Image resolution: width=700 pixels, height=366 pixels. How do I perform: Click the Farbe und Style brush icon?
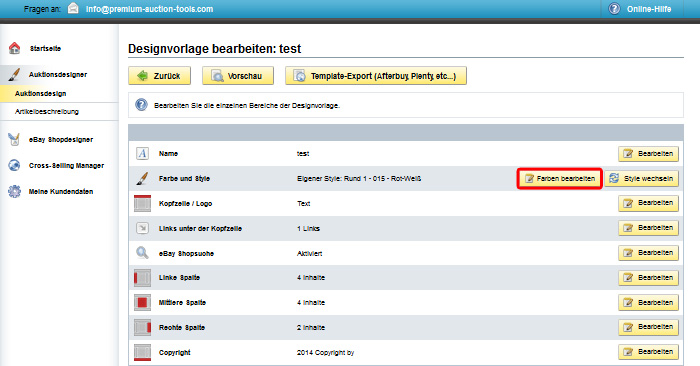click(142, 179)
